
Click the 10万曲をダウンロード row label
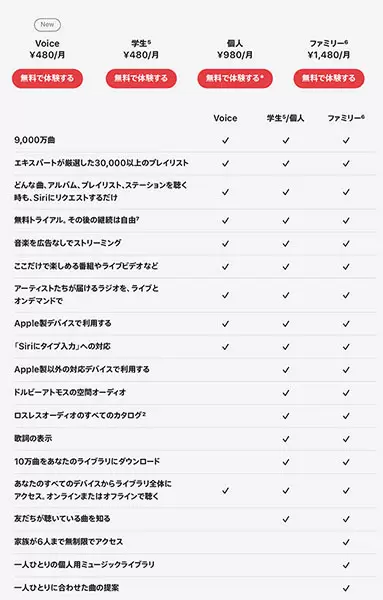[x=87, y=461]
